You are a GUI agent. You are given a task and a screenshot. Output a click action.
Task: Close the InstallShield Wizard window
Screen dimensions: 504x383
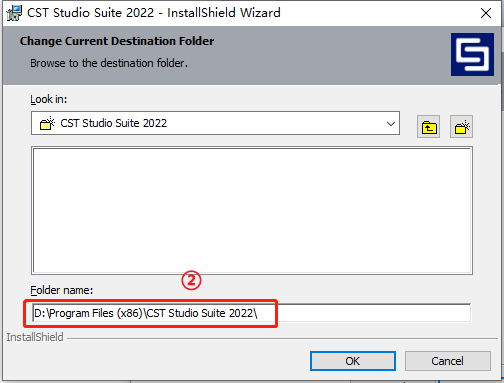486,13
